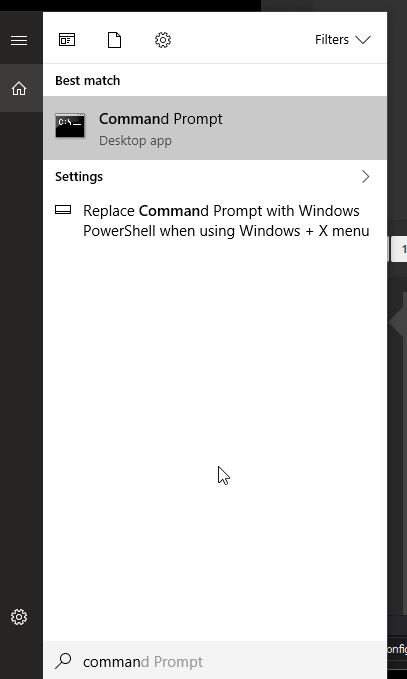This screenshot has height=679, width=407.
Task: Filter results by the Apps icon
Action: (67, 40)
